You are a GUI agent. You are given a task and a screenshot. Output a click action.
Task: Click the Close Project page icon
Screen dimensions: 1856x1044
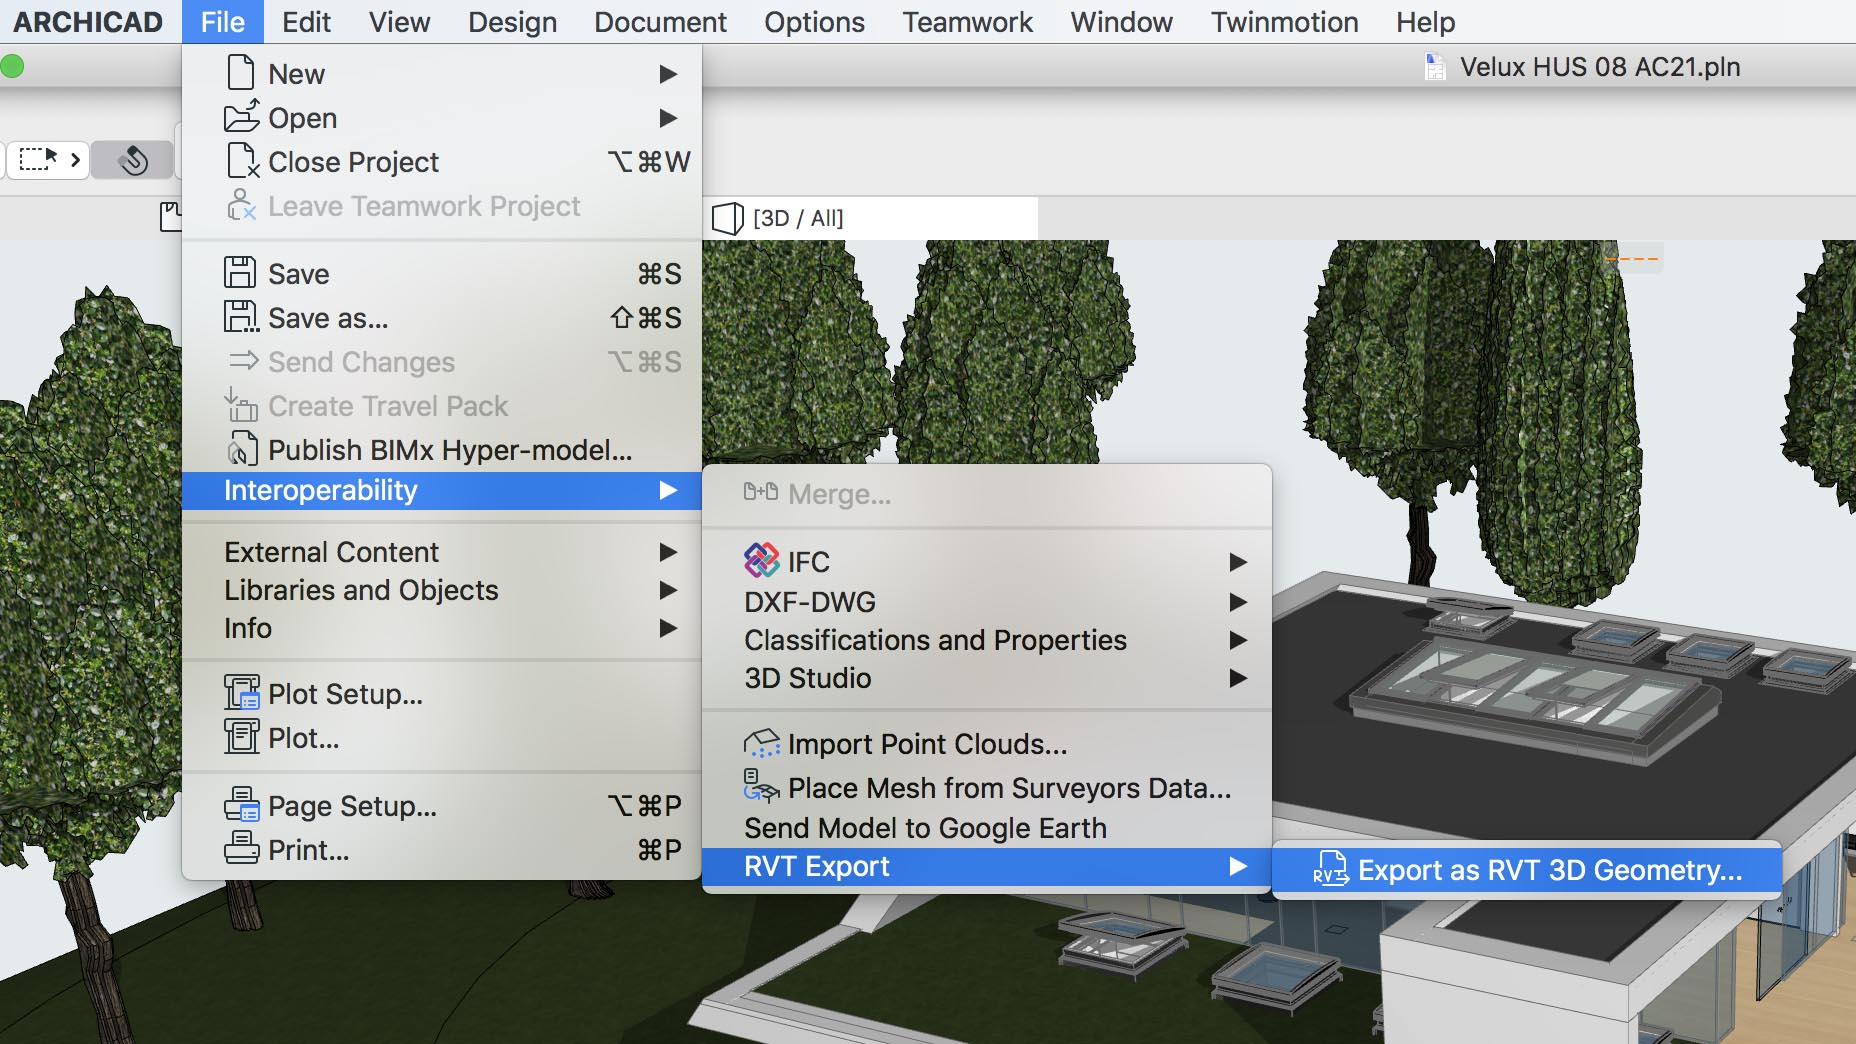(243, 161)
